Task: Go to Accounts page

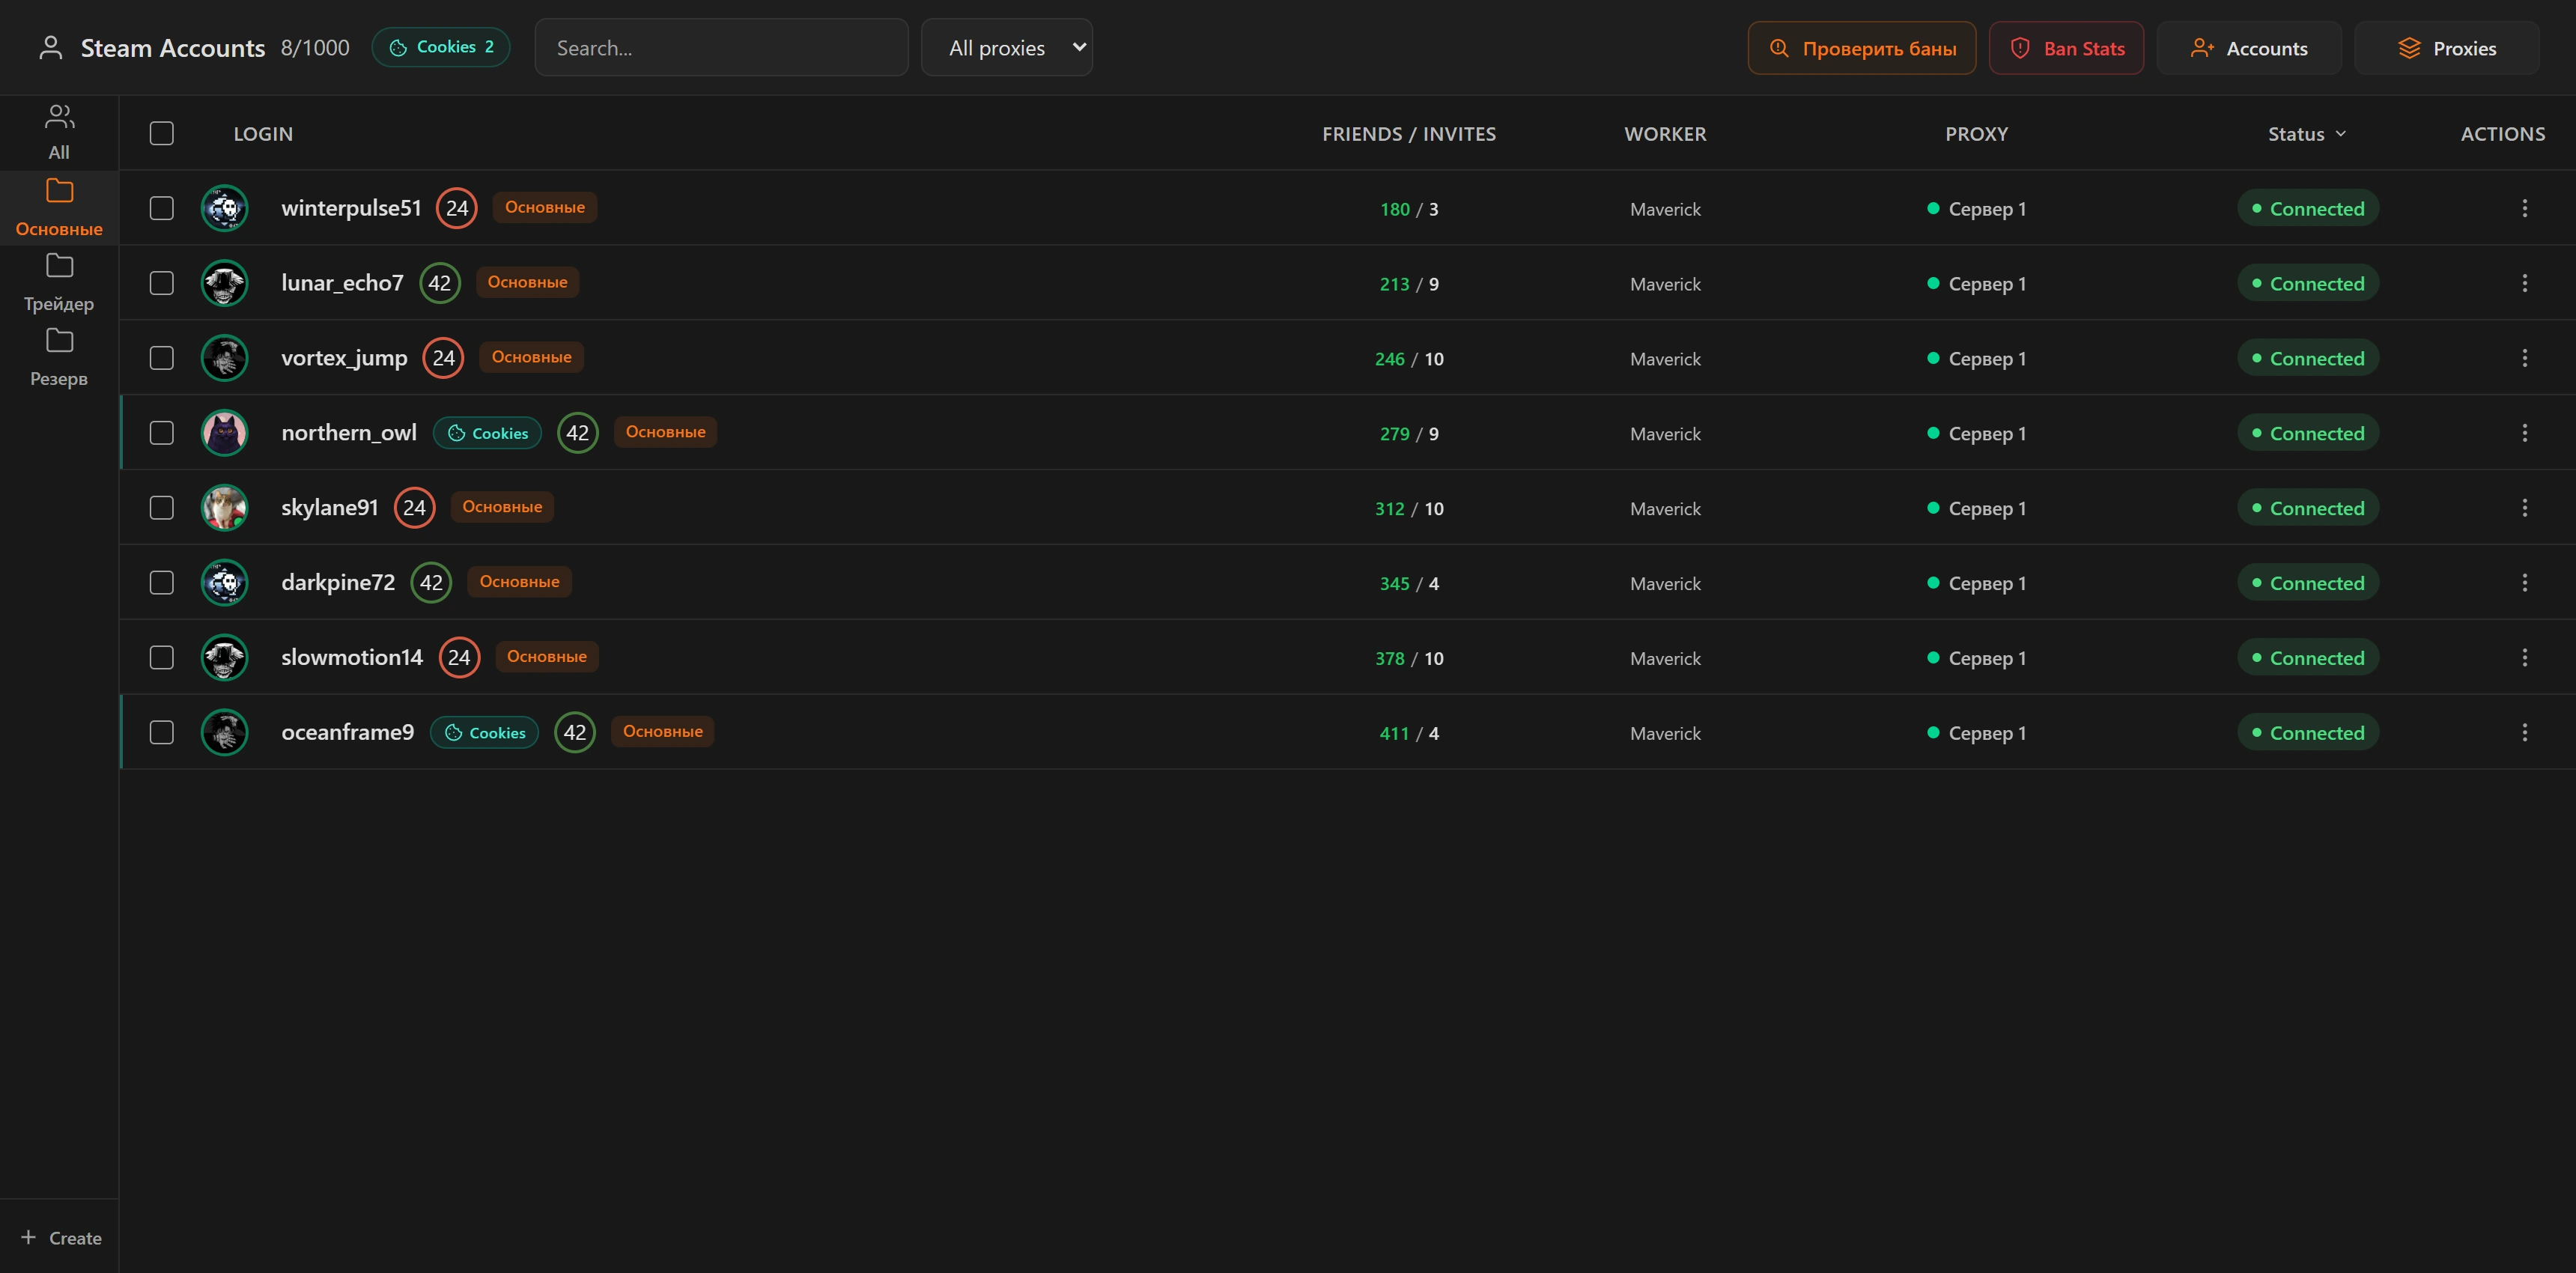Action: pyautogui.click(x=2248, y=48)
